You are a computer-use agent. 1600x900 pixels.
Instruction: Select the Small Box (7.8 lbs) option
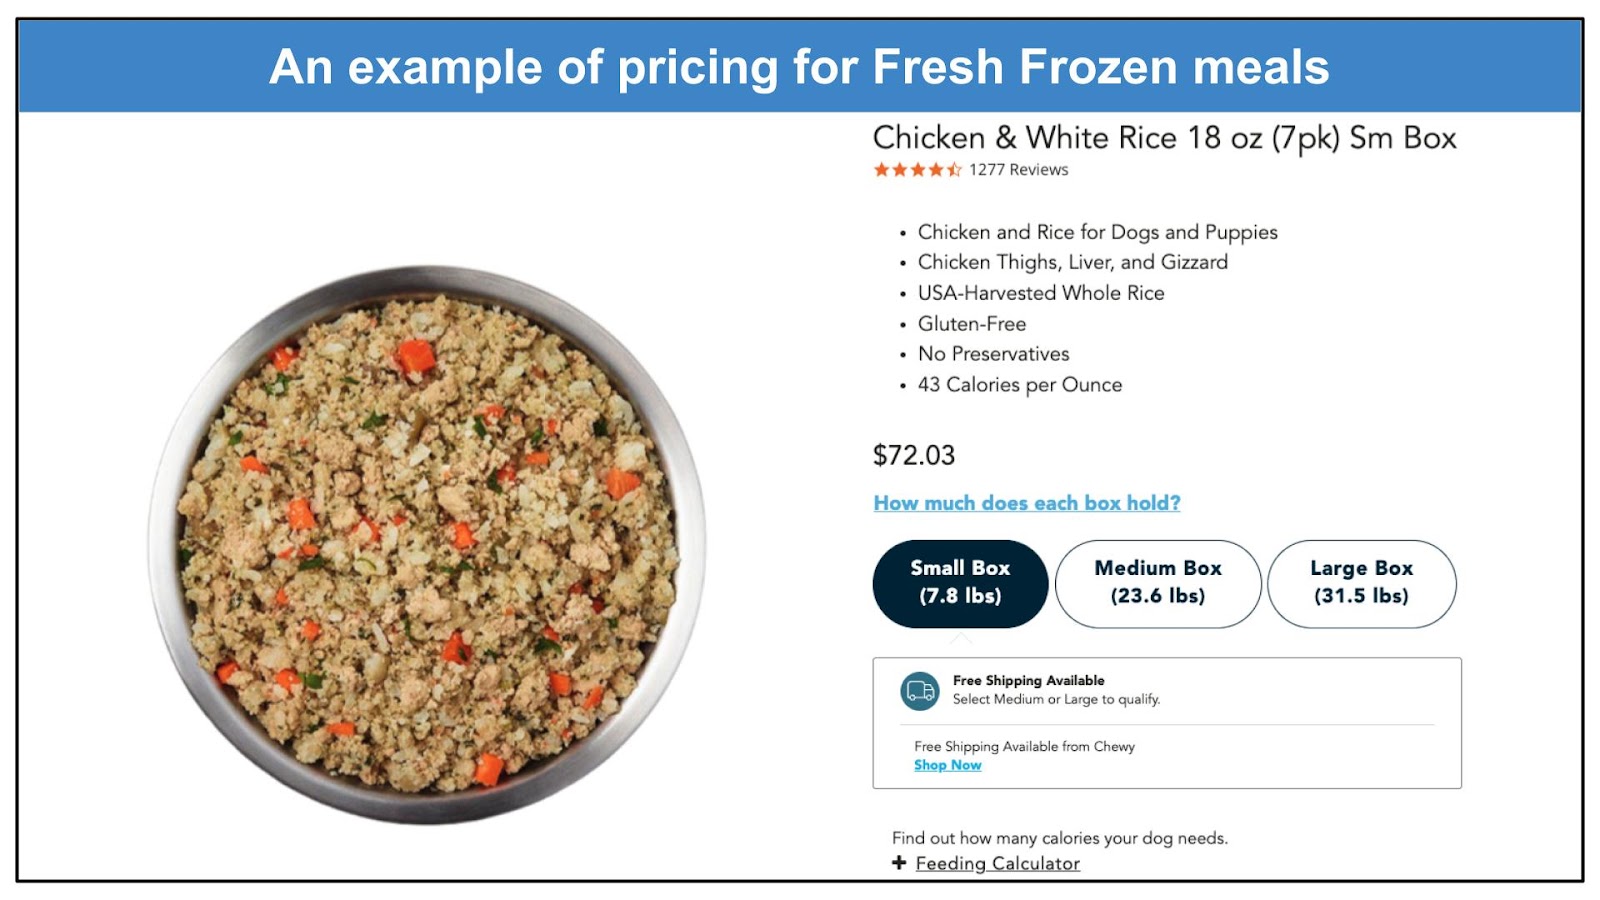point(960,583)
